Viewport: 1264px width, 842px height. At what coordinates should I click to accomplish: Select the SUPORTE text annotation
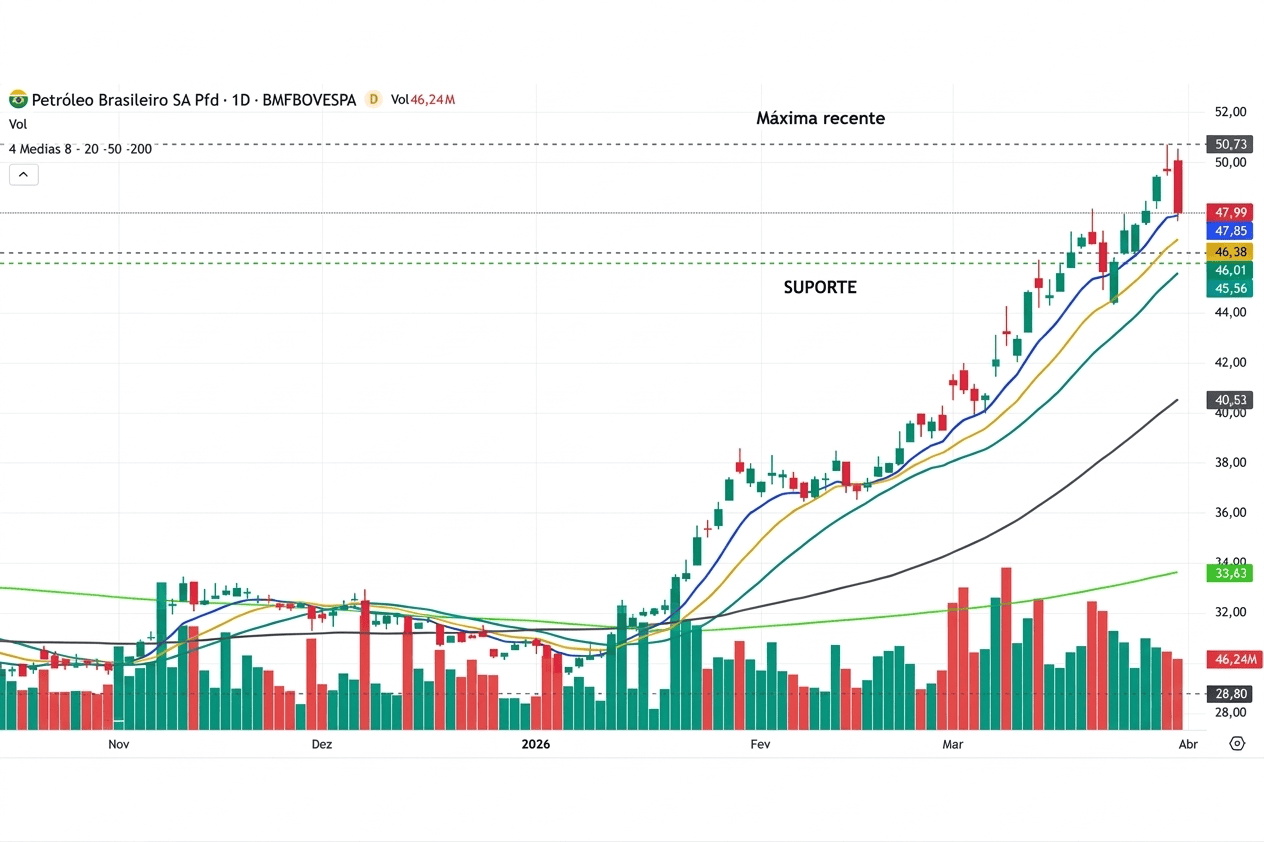(819, 287)
